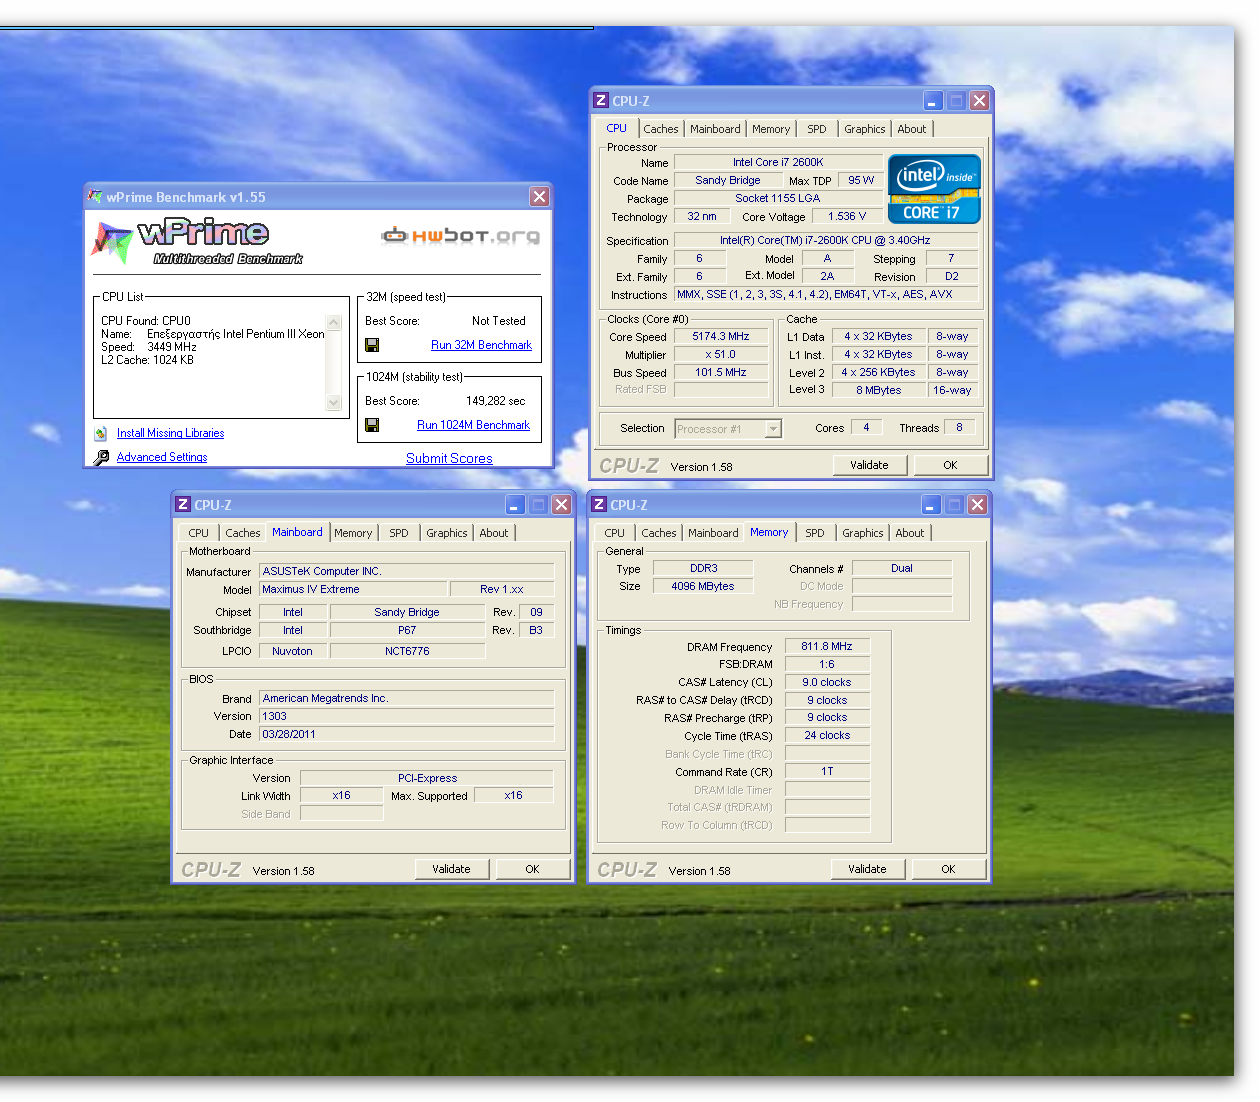Open About tab in top CPU-Z window
Viewport: 1260px width, 1102px height.
pos(912,129)
